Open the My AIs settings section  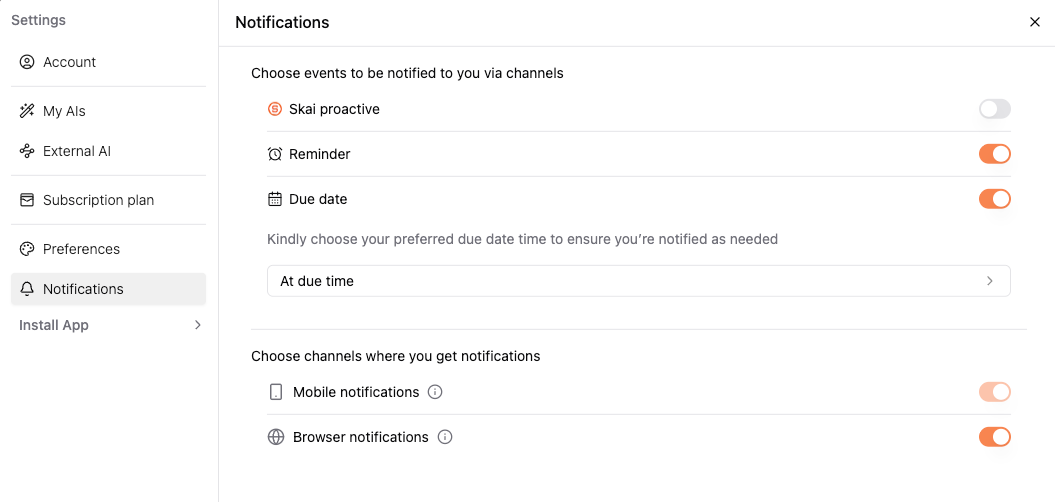click(108, 111)
